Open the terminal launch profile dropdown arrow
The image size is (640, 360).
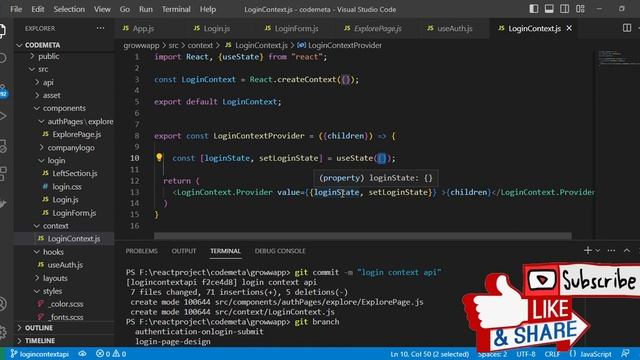598,250
